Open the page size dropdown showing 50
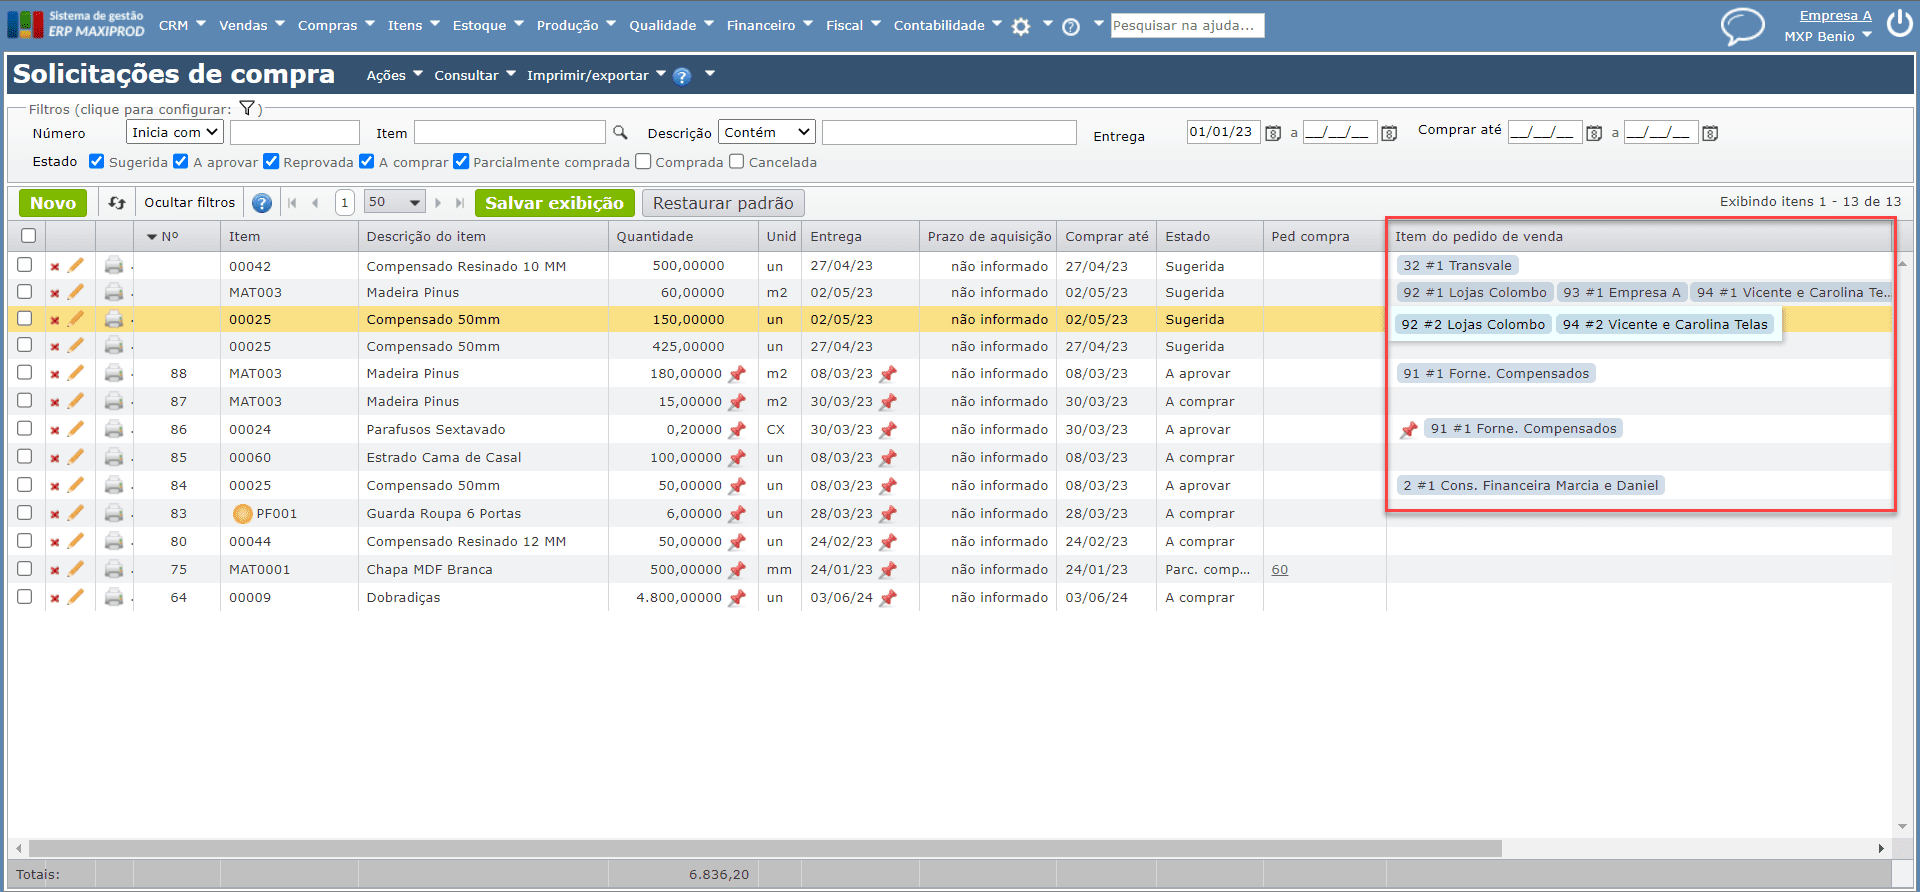 point(394,203)
